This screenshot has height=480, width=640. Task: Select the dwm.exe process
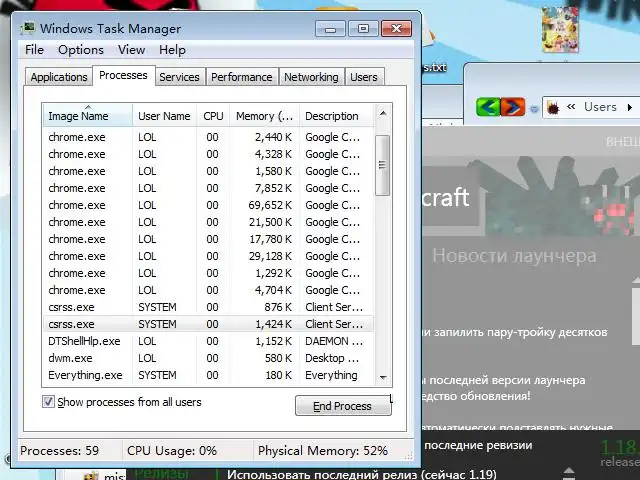[x=208, y=358]
